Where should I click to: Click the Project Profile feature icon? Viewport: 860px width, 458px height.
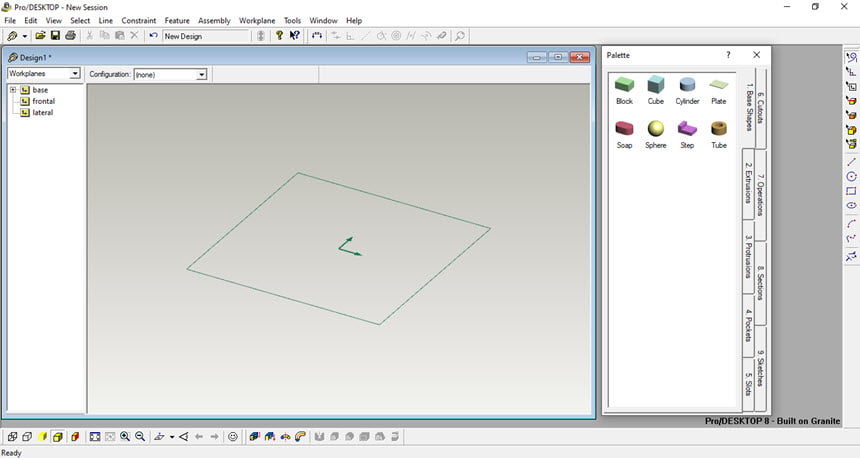tap(269, 437)
